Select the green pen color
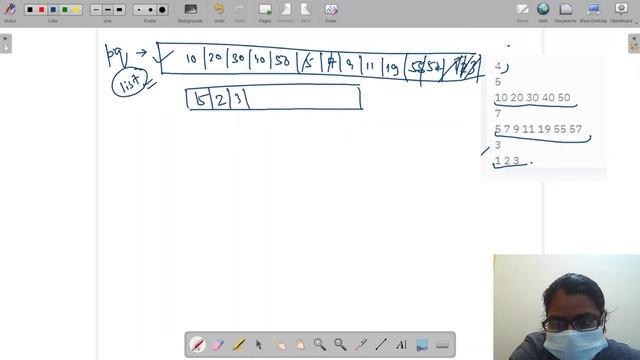This screenshot has height=360, width=640. [x=64, y=10]
